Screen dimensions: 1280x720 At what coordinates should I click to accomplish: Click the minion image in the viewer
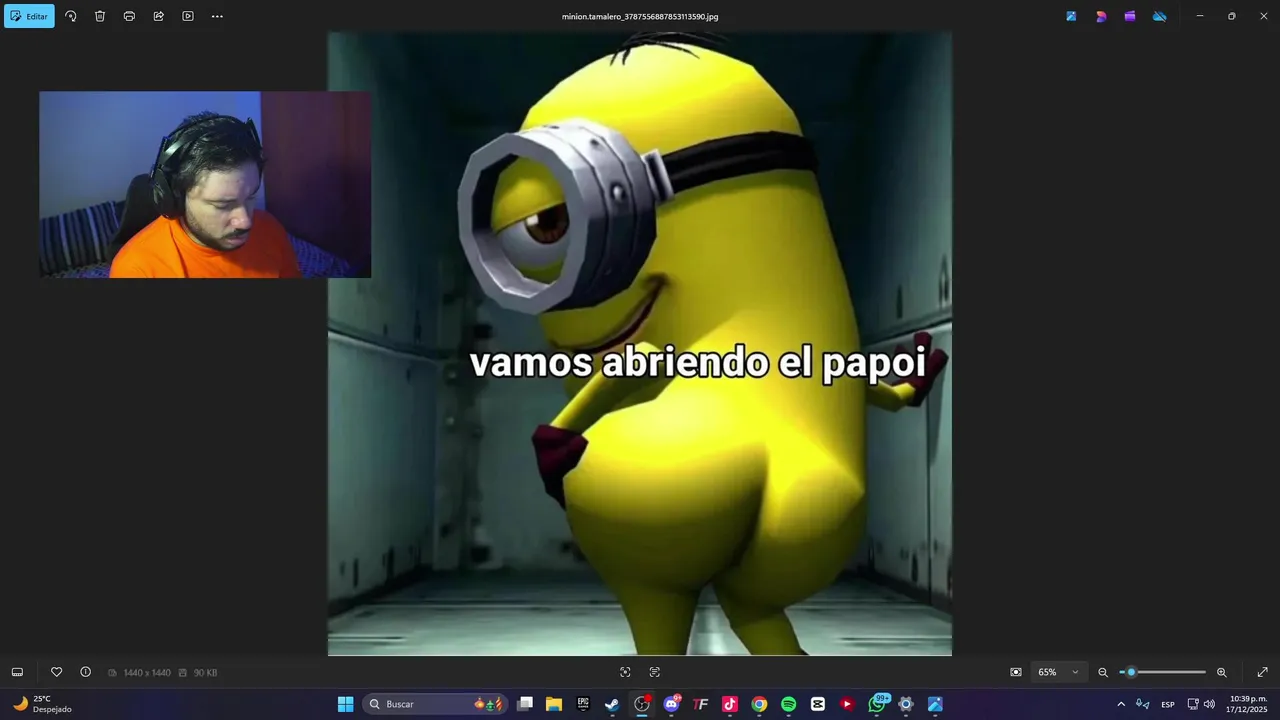[640, 343]
